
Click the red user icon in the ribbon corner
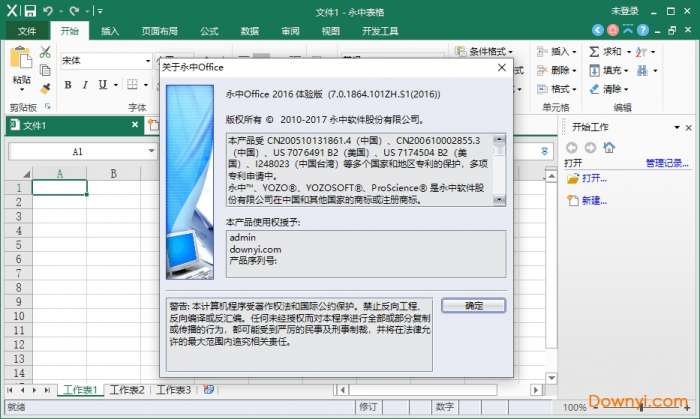coord(613,30)
